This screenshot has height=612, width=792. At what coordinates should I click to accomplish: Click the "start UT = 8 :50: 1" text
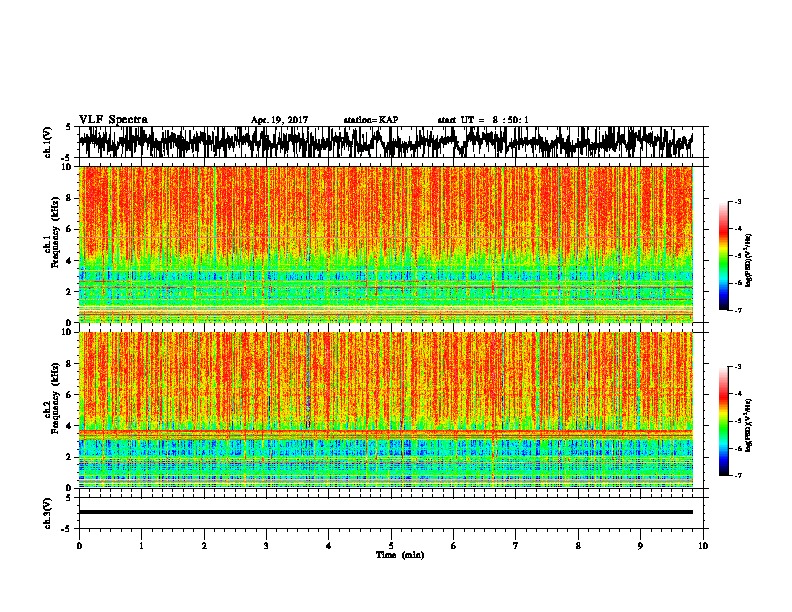483,120
